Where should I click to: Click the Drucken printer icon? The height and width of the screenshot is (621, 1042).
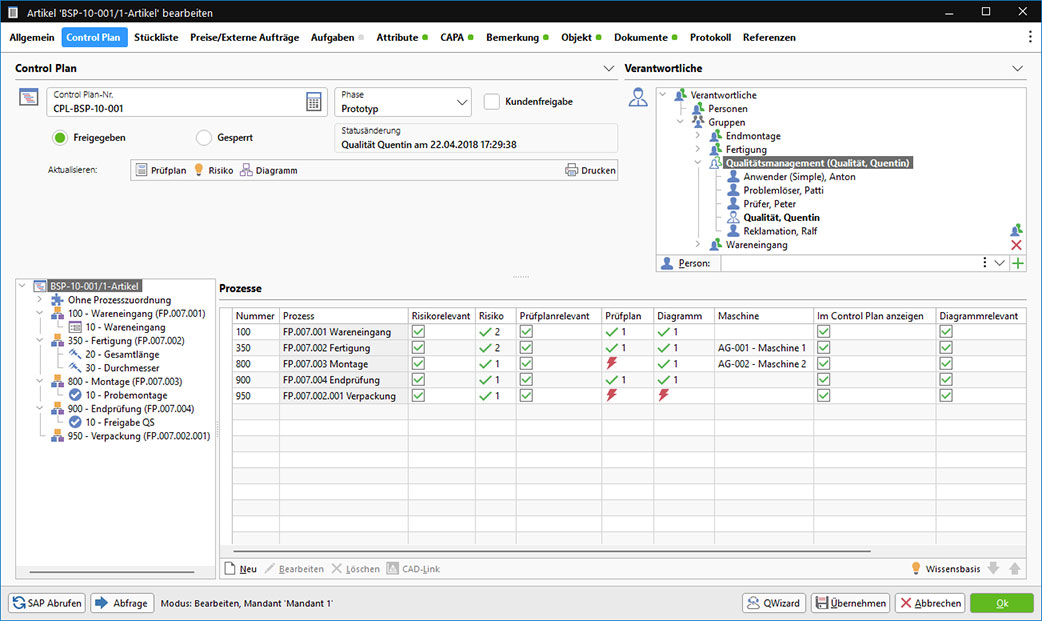click(572, 170)
